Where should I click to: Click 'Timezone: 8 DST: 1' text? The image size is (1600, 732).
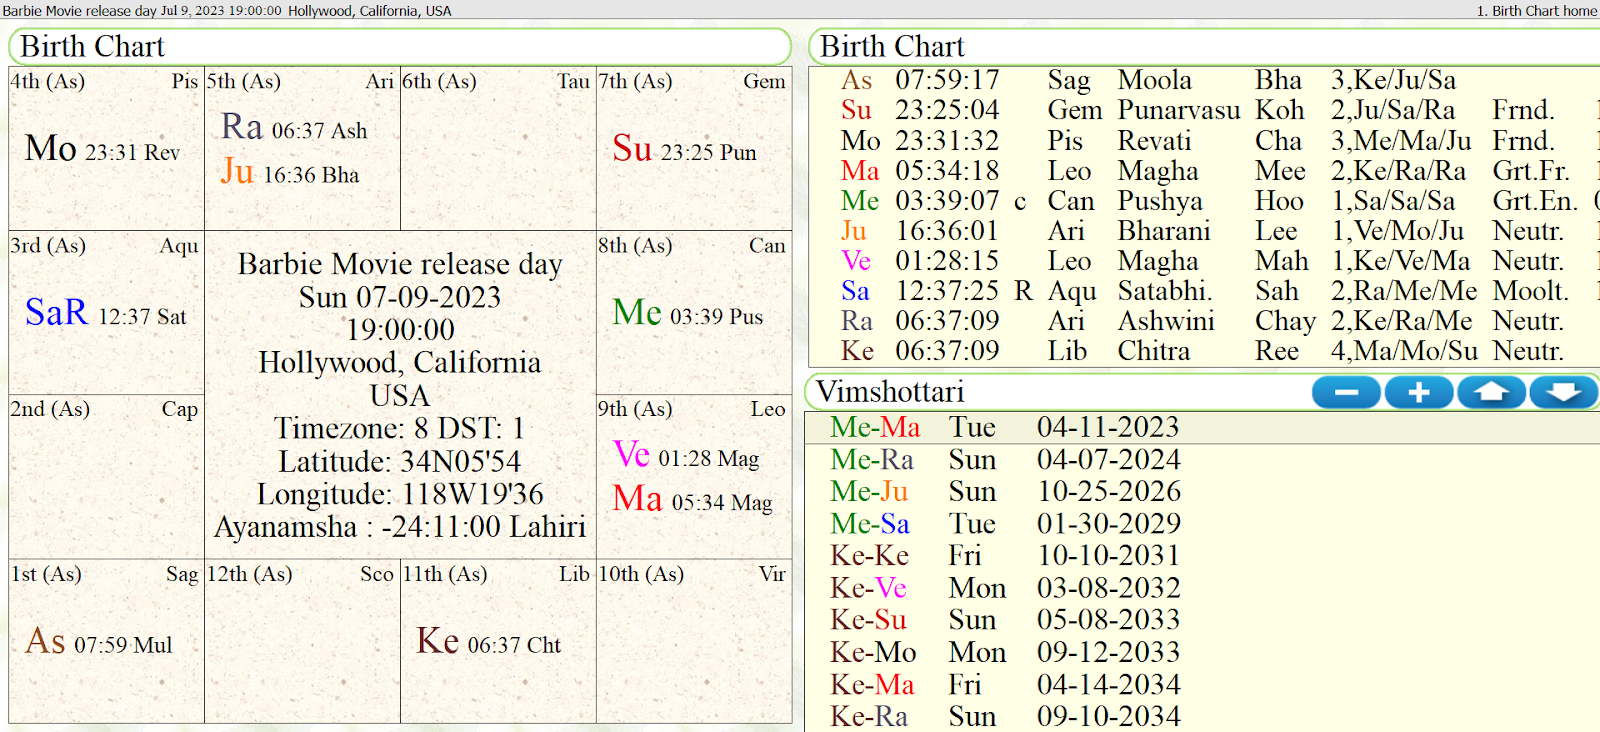(x=400, y=428)
